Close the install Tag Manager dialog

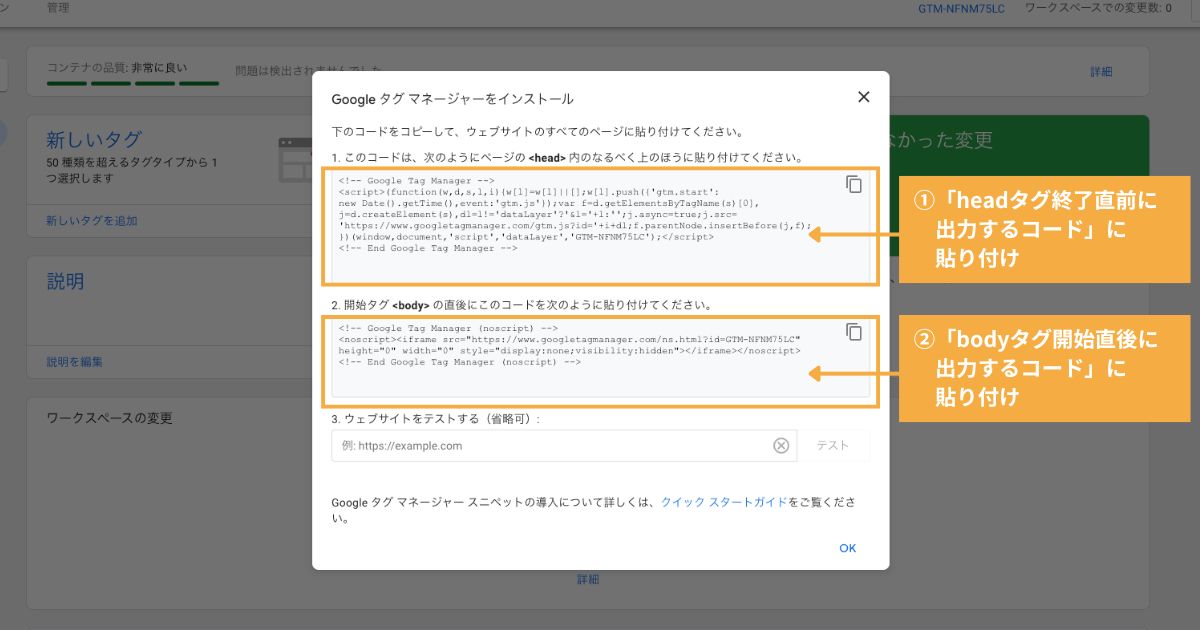[864, 97]
